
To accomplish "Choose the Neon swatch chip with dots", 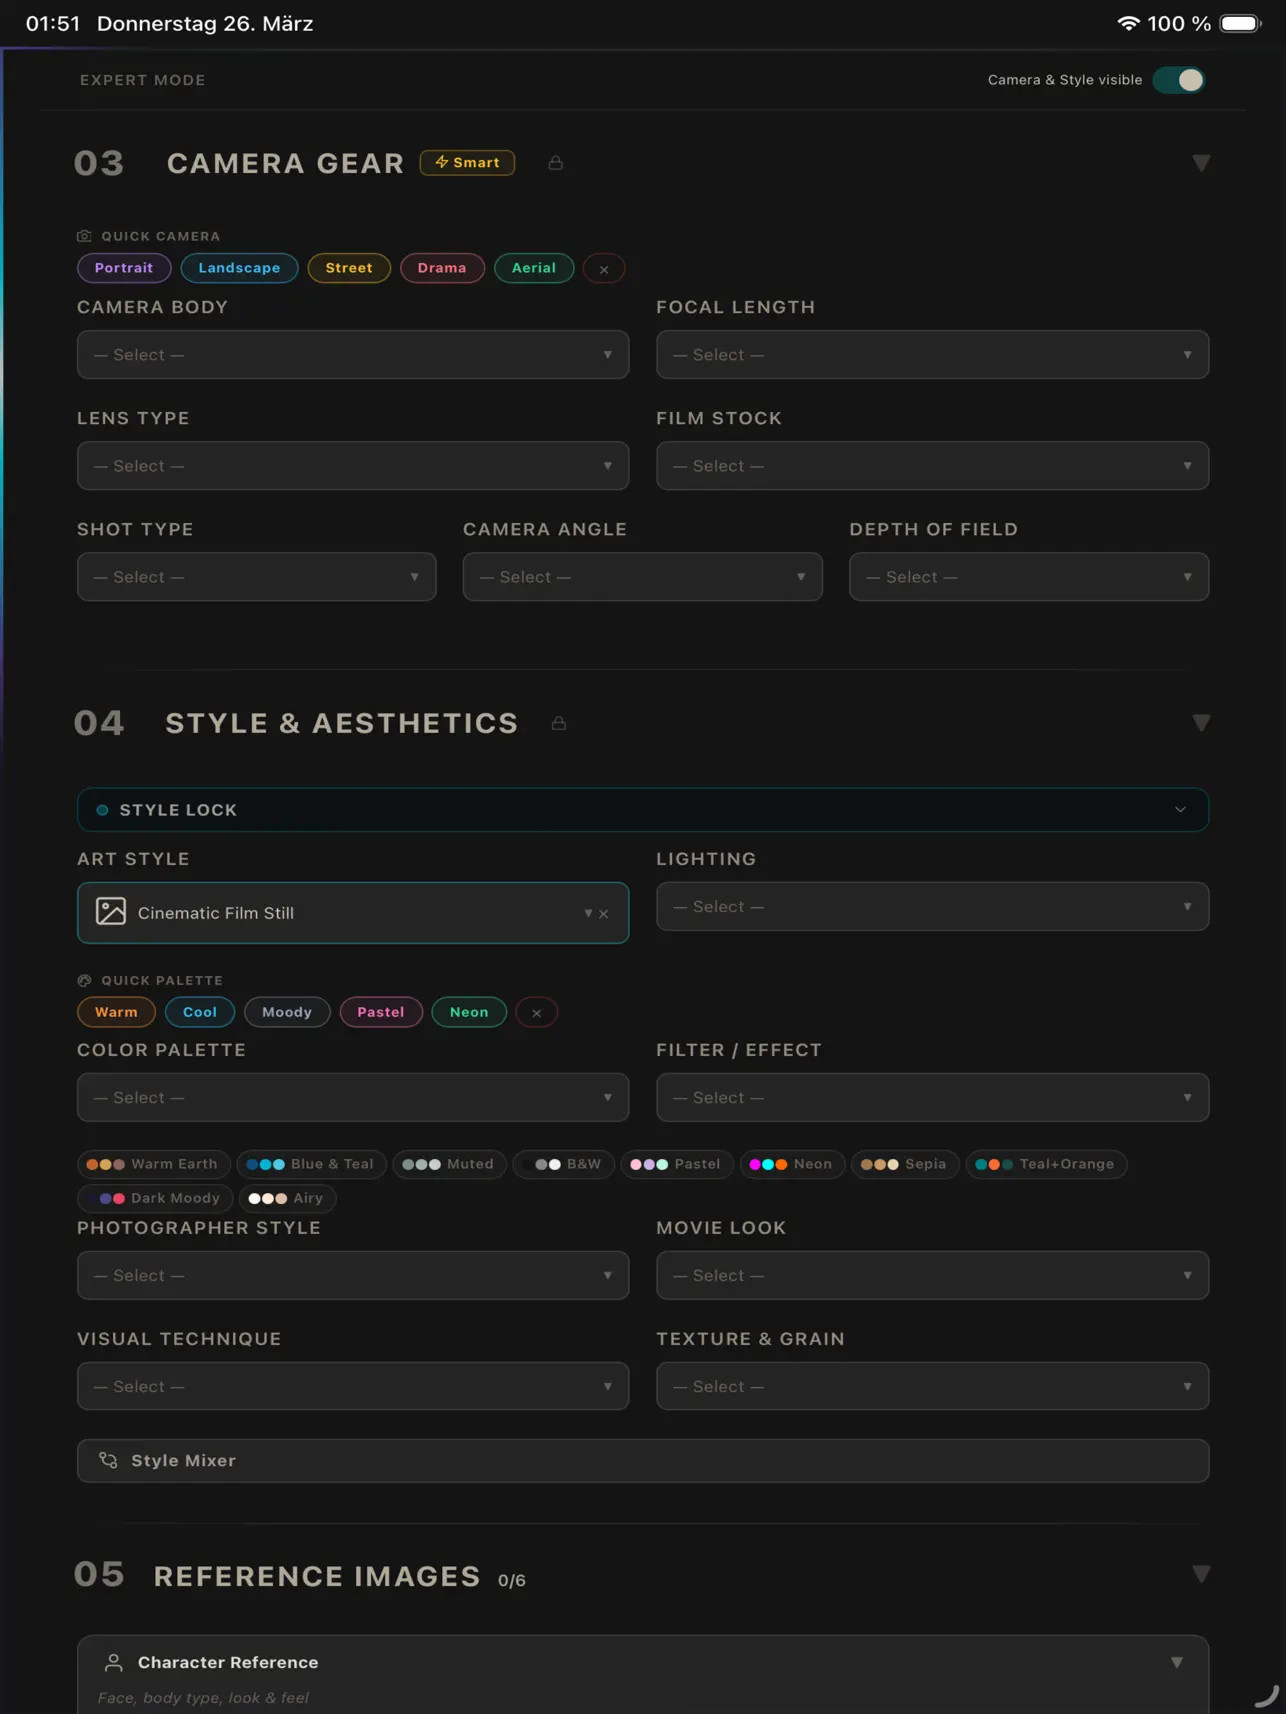I will pos(791,1164).
